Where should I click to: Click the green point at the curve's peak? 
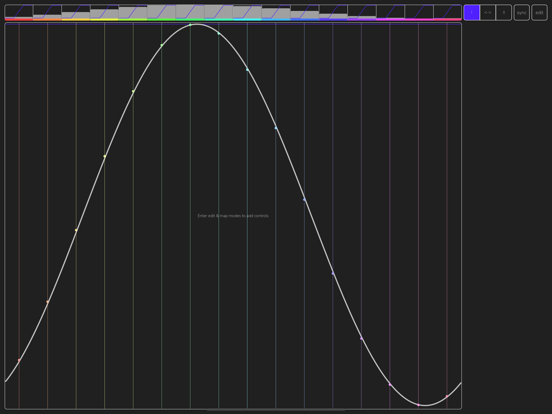click(x=190, y=25)
